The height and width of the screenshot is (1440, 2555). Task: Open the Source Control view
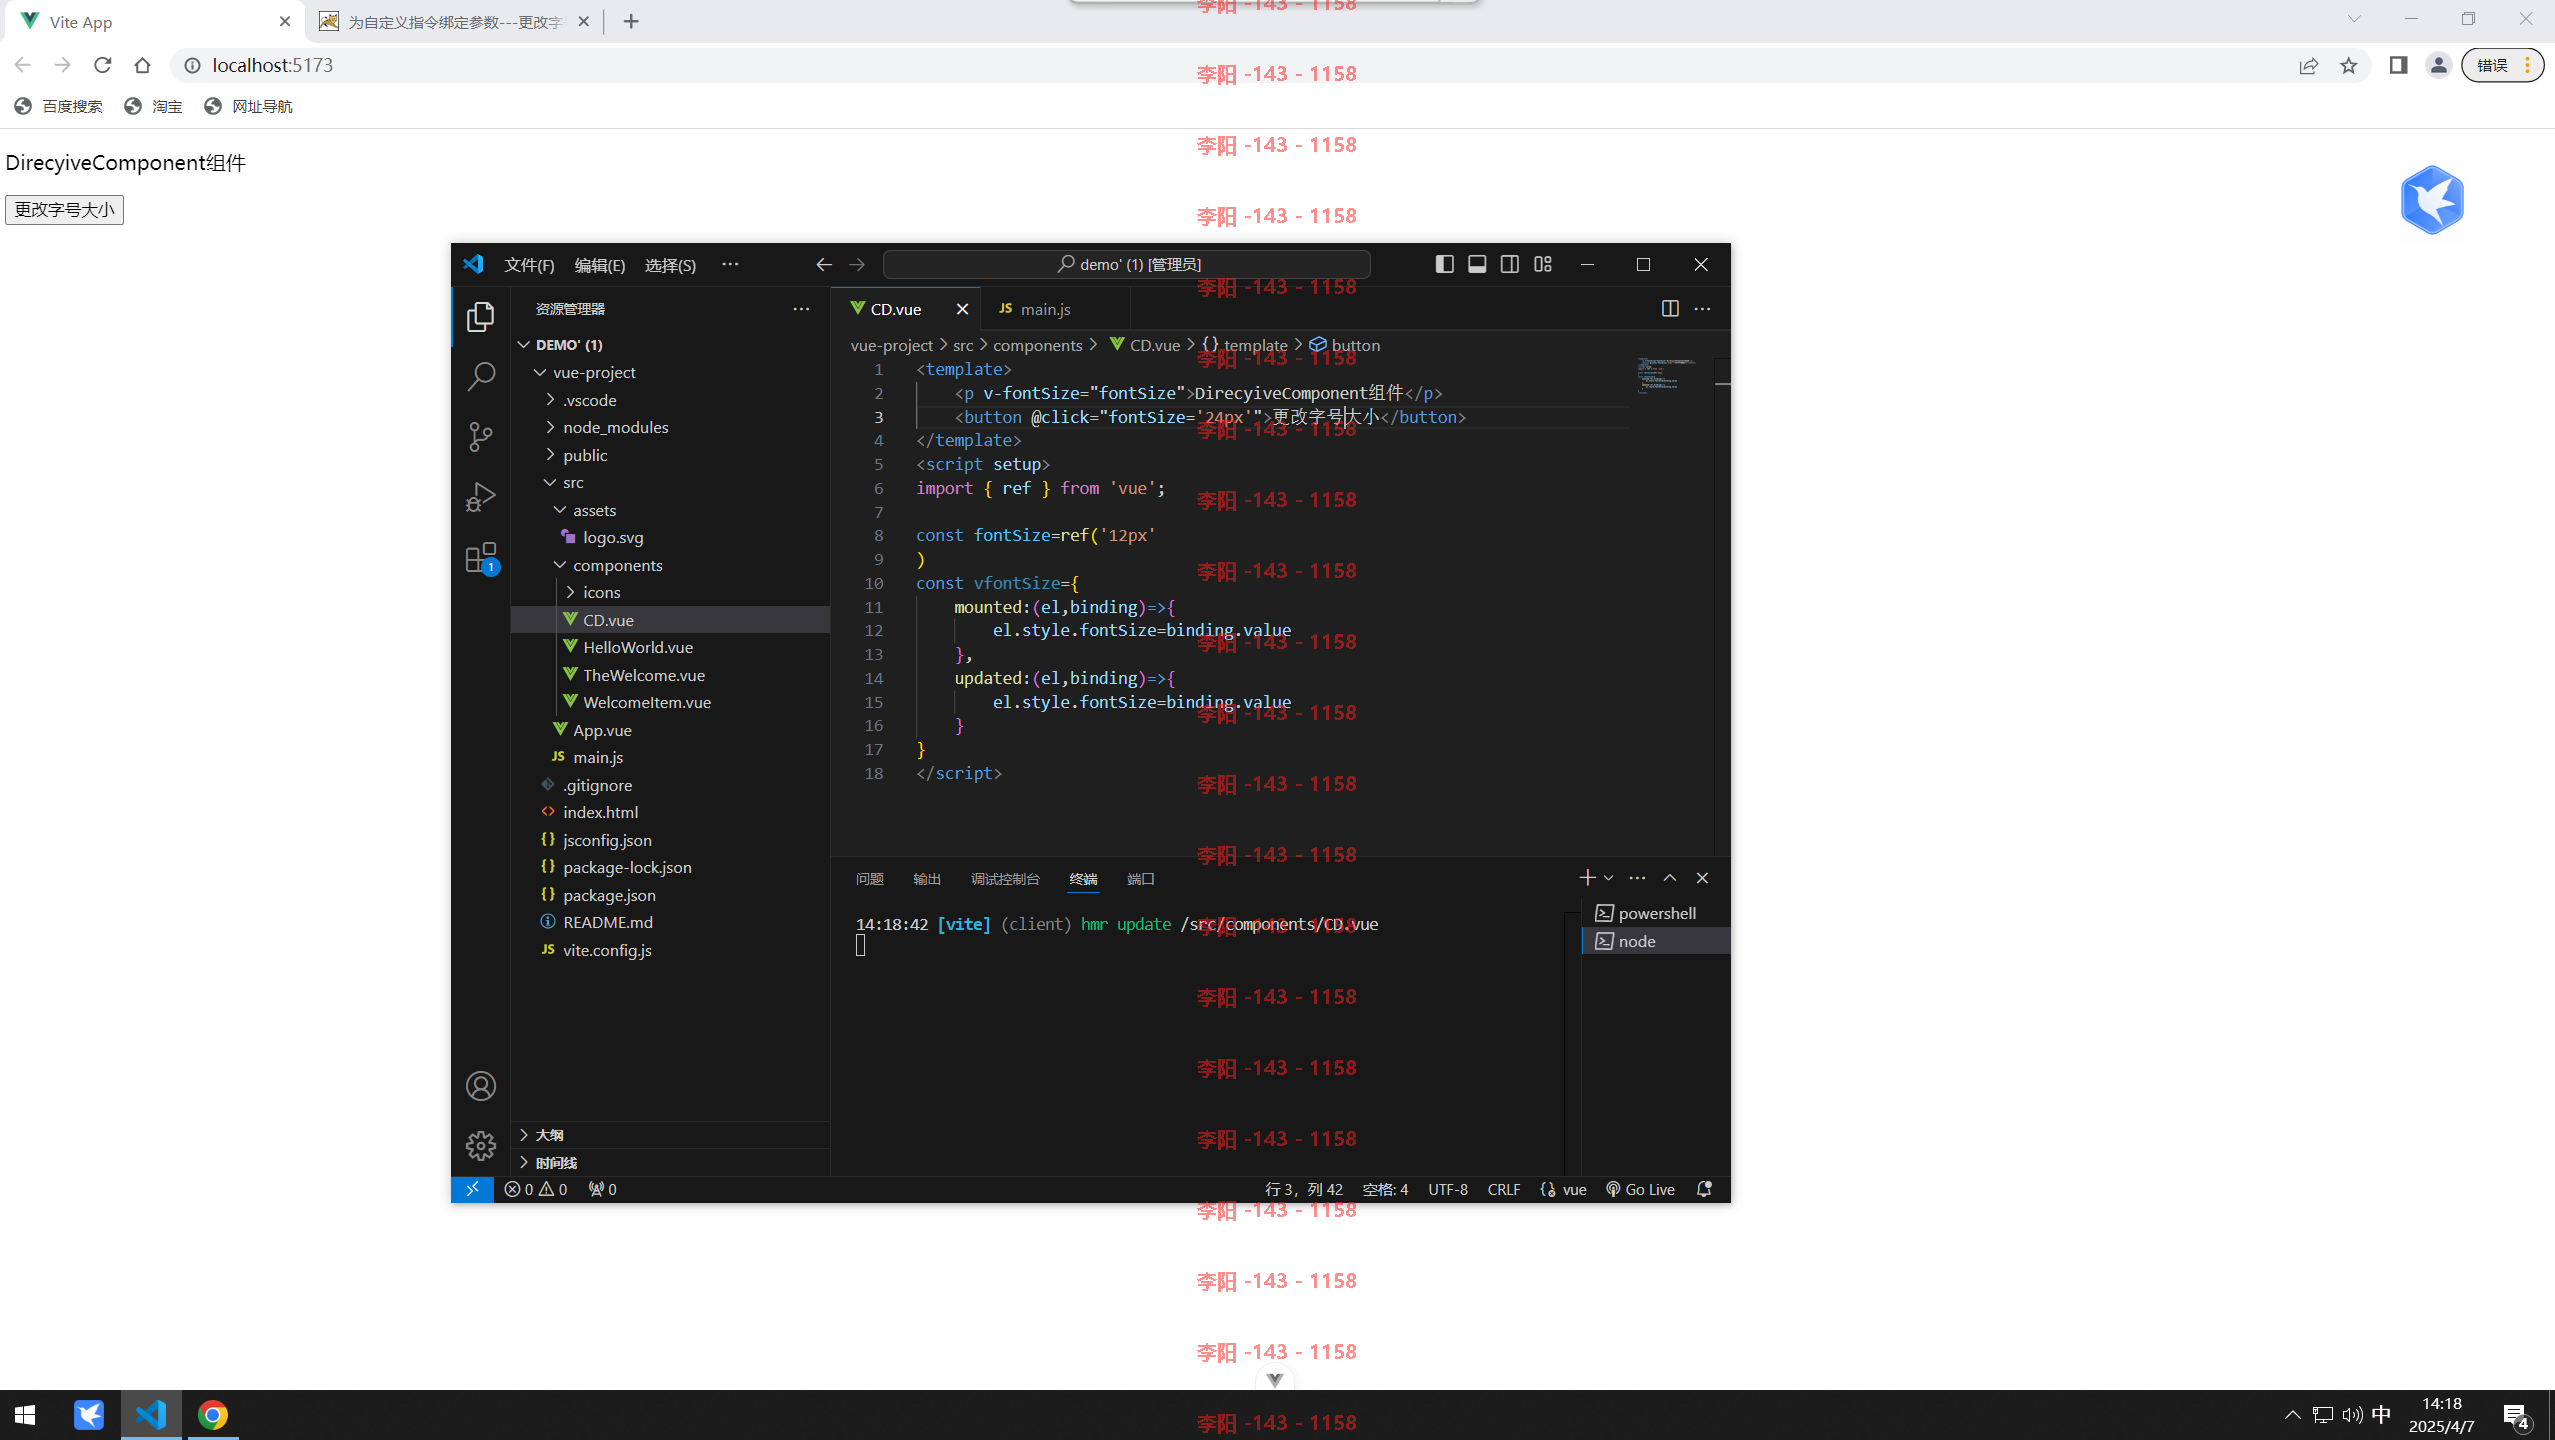(x=481, y=437)
